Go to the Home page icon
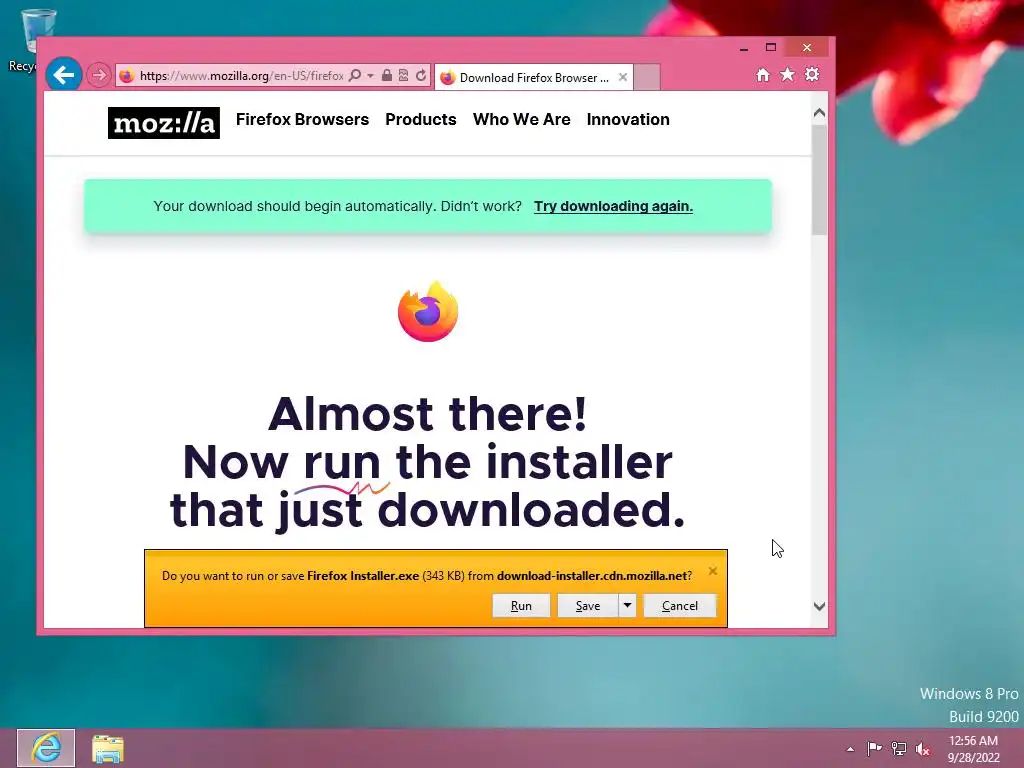 (x=763, y=74)
